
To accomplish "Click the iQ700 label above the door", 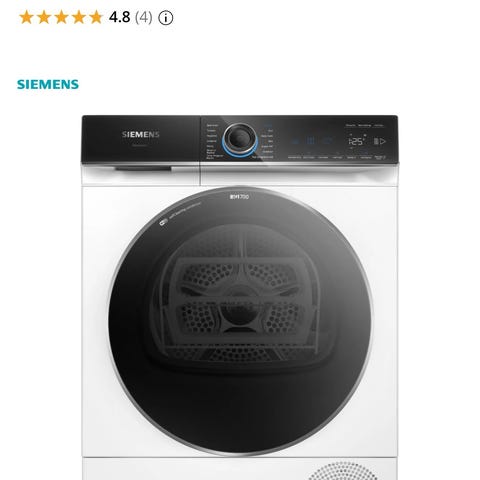I will point(239,197).
